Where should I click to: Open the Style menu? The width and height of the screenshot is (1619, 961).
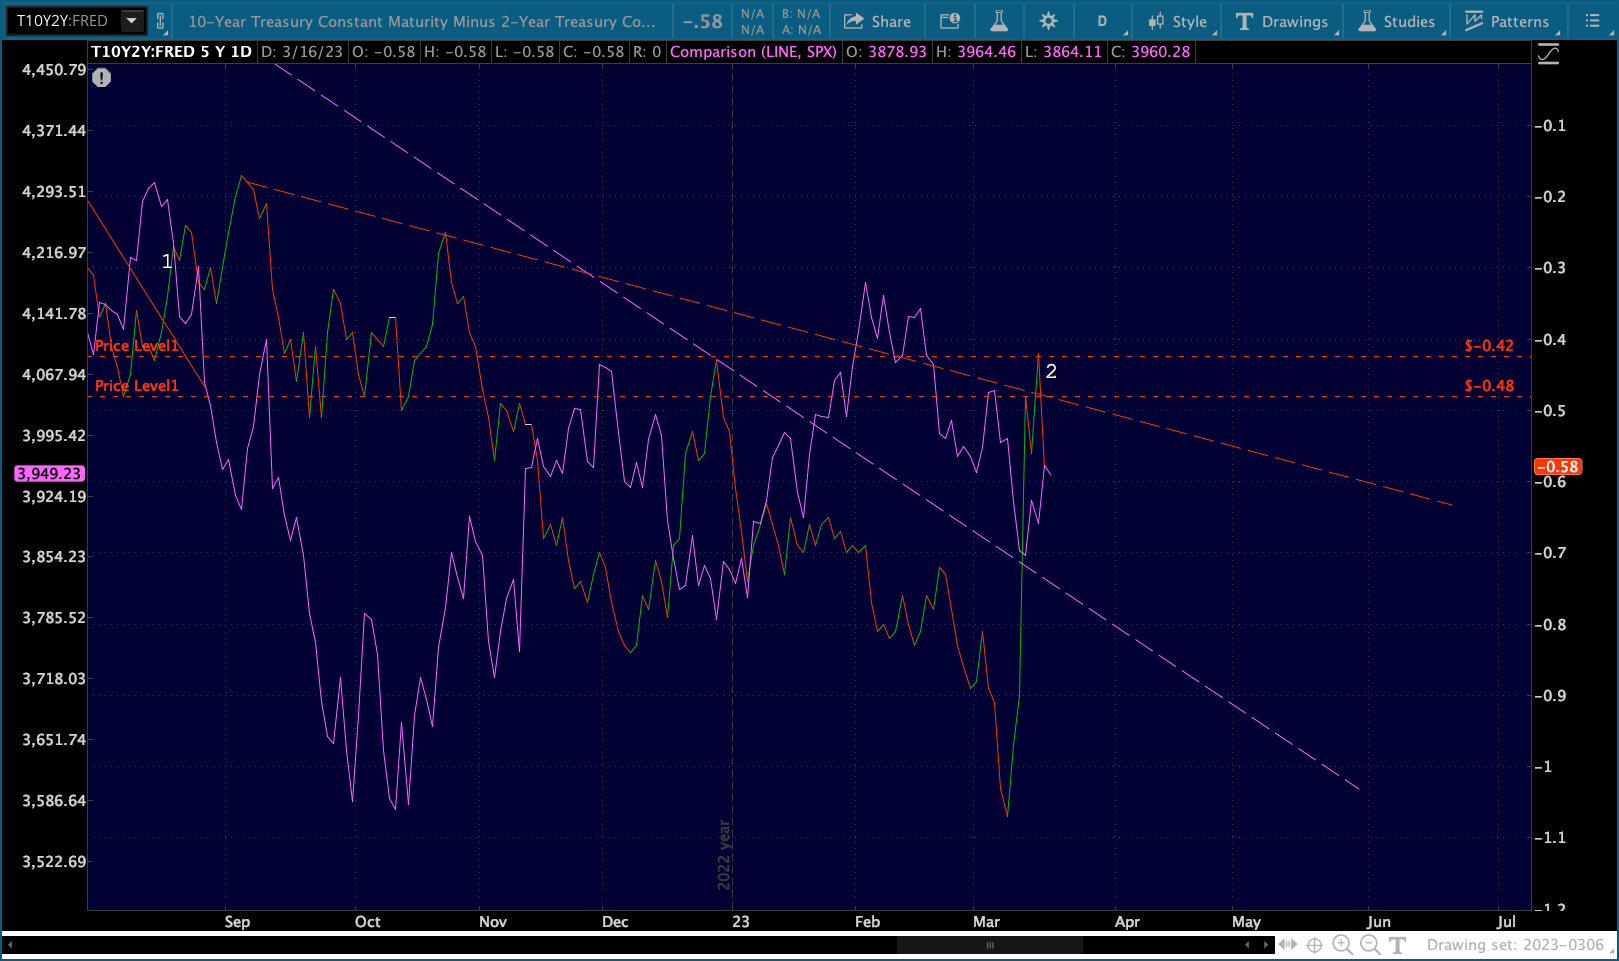coord(1178,21)
